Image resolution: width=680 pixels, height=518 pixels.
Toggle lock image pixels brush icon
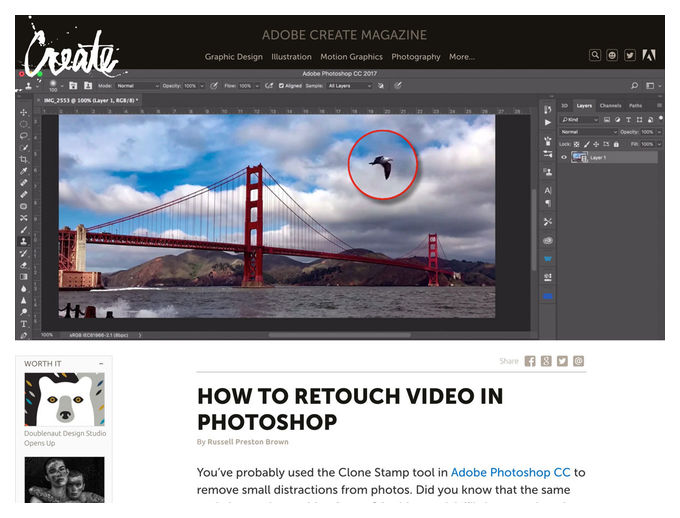click(586, 144)
